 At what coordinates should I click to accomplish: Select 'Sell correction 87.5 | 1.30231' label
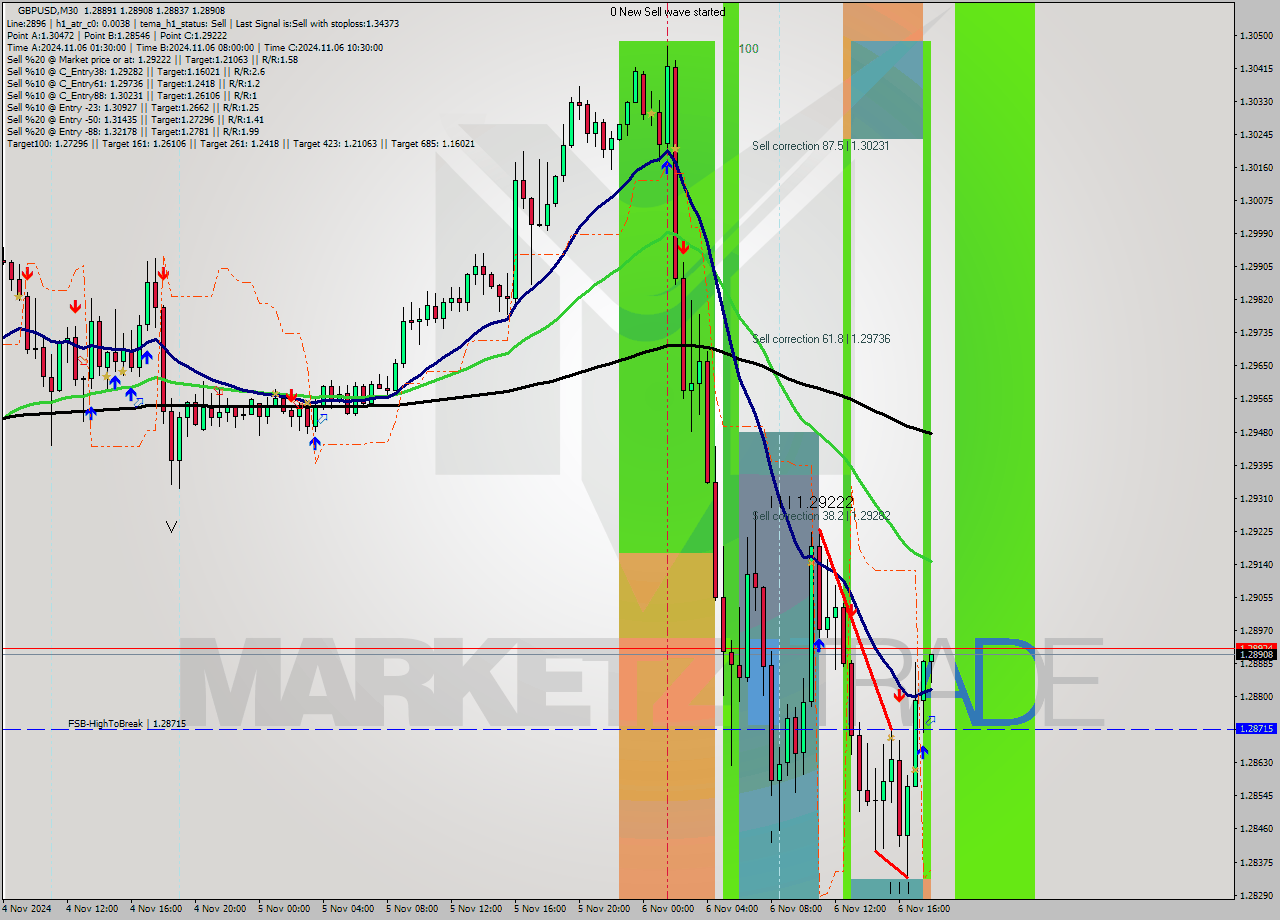[x=821, y=146]
